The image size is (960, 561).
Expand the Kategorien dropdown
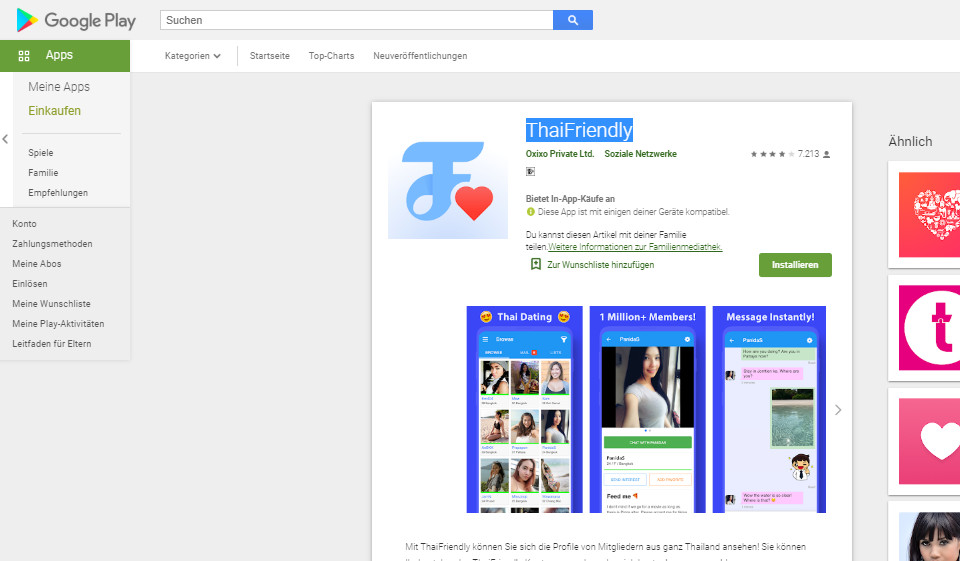[x=193, y=56]
